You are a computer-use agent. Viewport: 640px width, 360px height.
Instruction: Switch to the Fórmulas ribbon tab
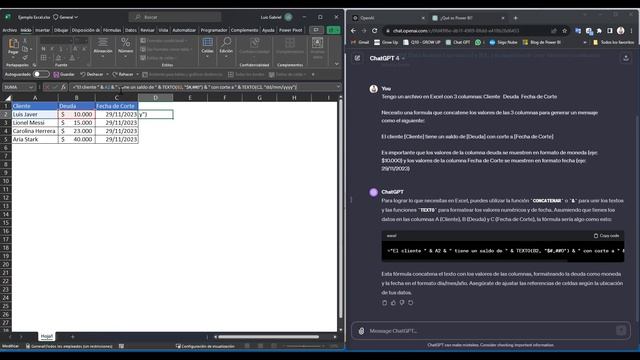click(x=112, y=30)
